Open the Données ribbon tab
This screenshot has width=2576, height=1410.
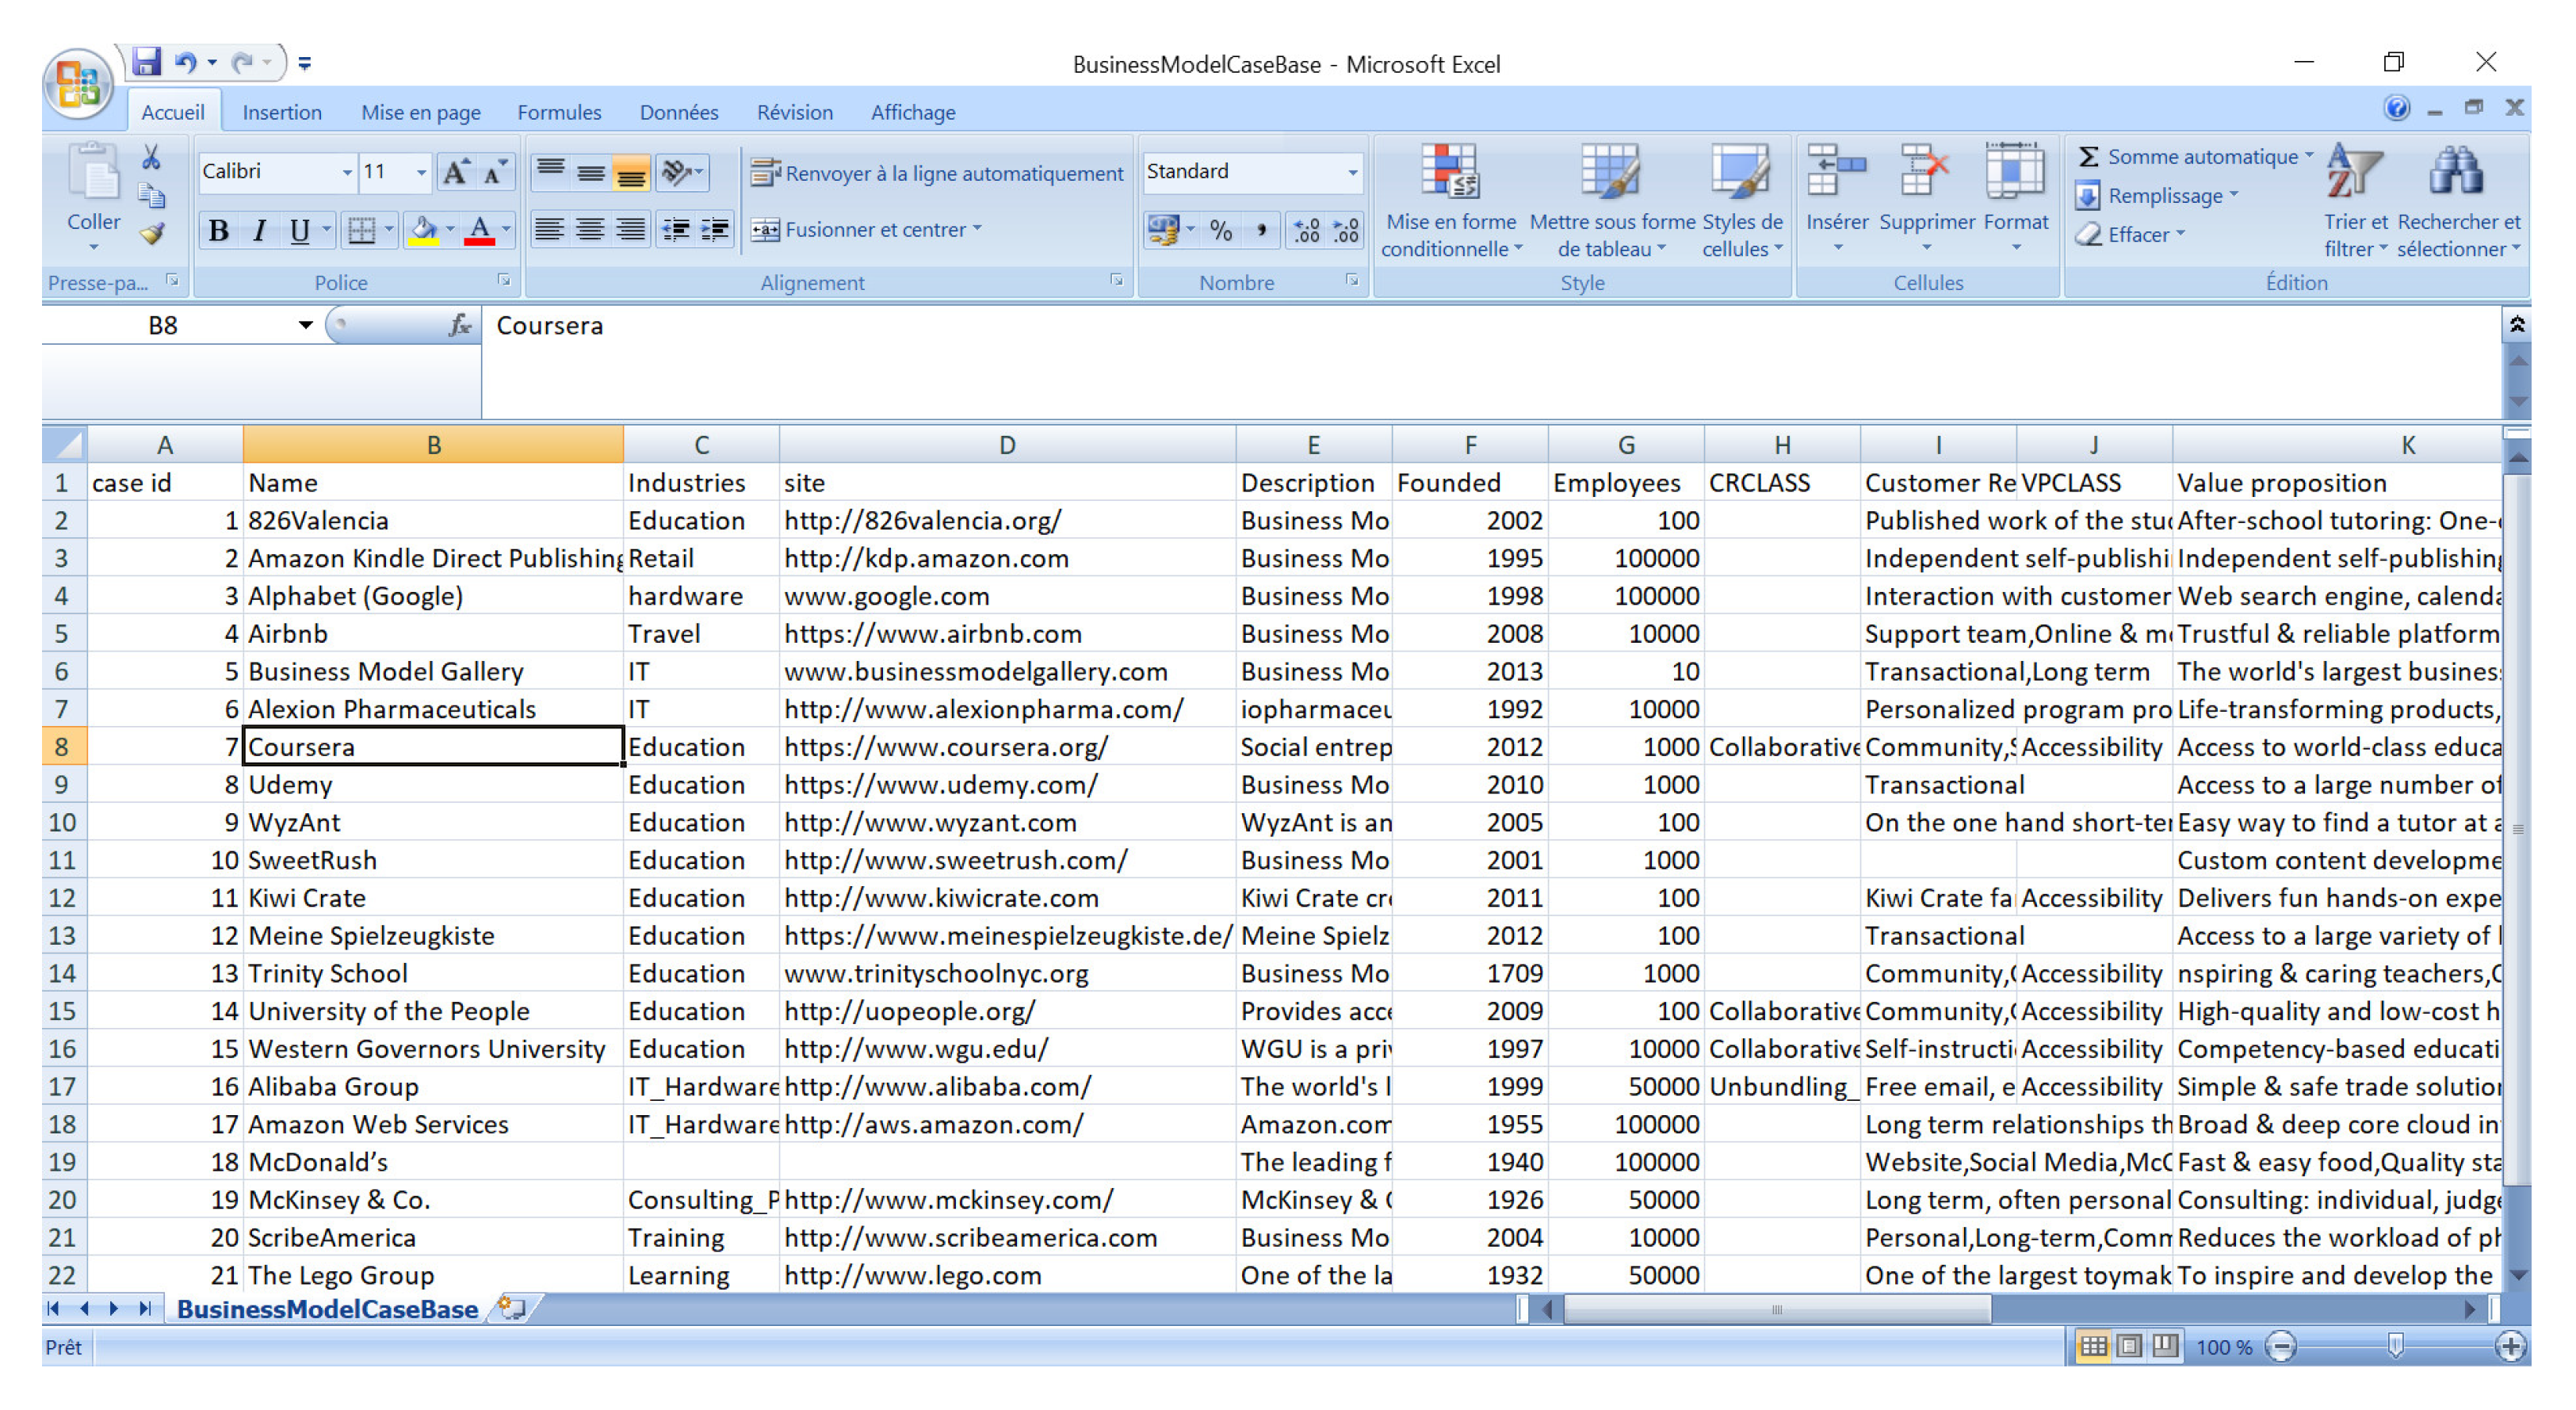pyautogui.click(x=678, y=112)
